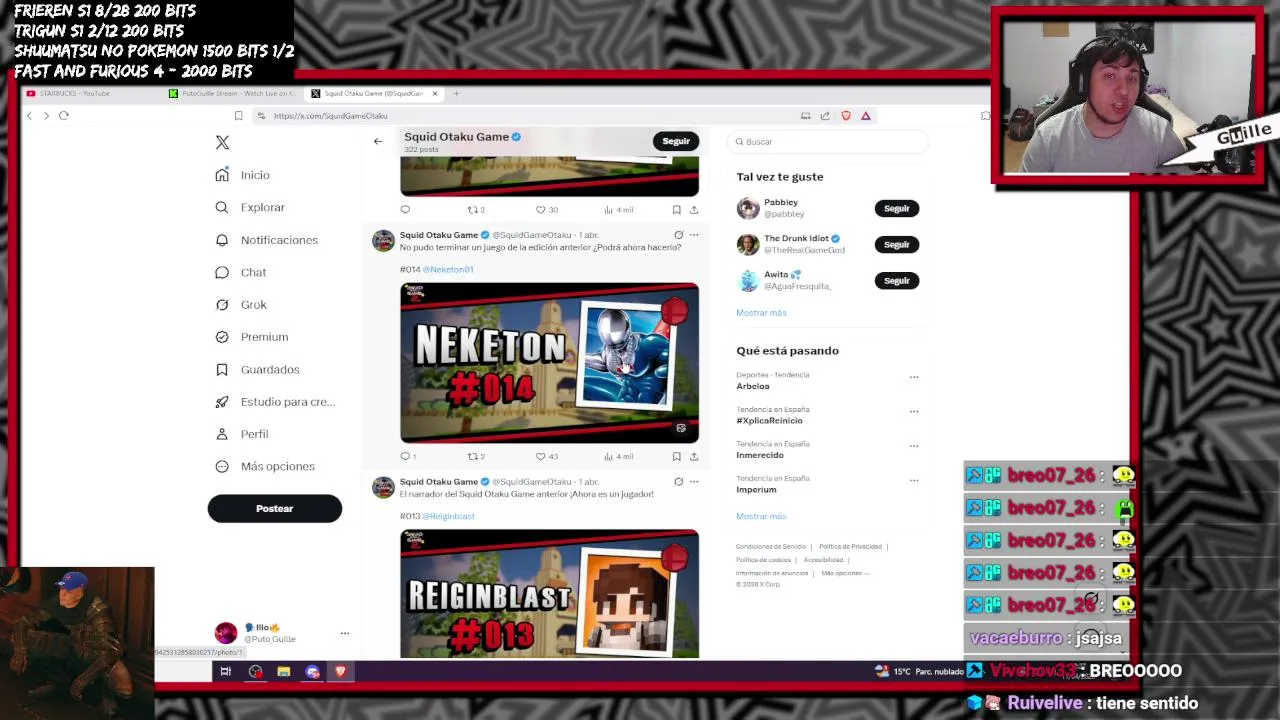Click the @Neketon01 mention link
Image resolution: width=1280 pixels, height=720 pixels.
point(448,269)
